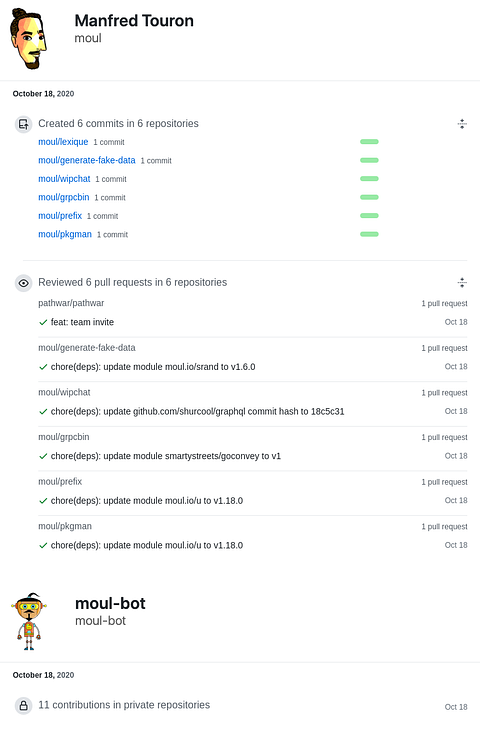Open the smartystreets/goconvey update pull request
The height and width of the screenshot is (743, 480).
[165, 456]
